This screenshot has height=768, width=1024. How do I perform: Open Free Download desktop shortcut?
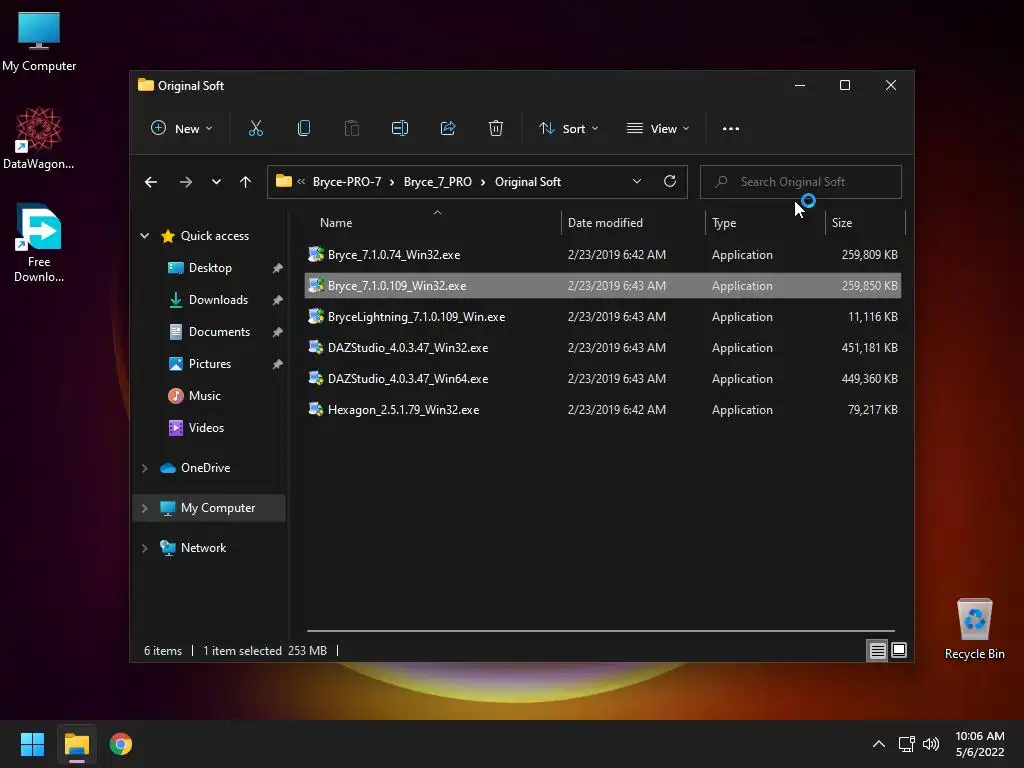39,243
